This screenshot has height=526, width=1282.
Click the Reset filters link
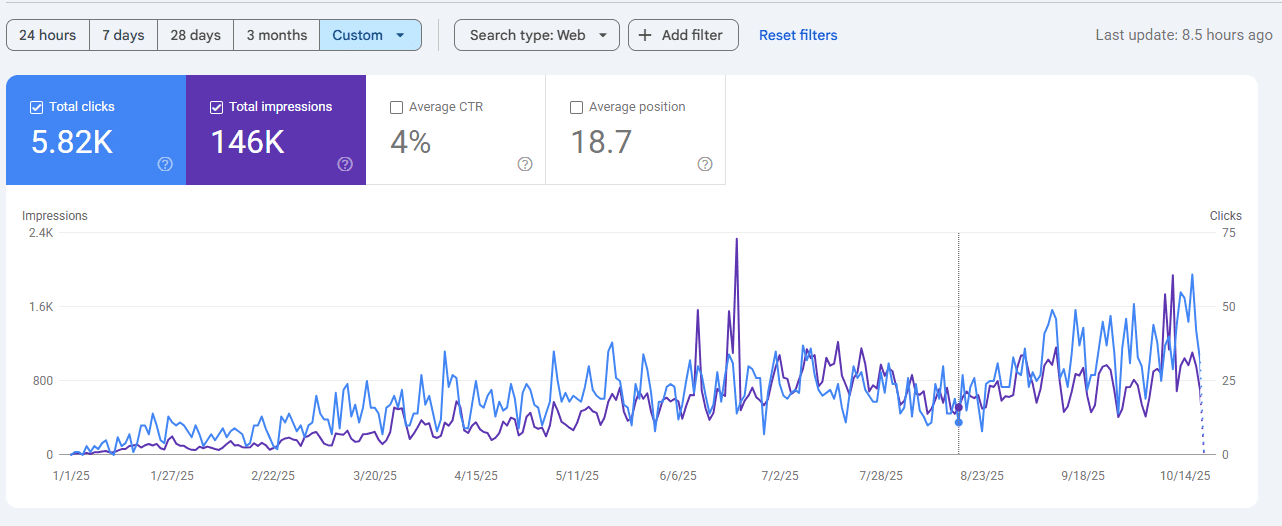click(798, 35)
